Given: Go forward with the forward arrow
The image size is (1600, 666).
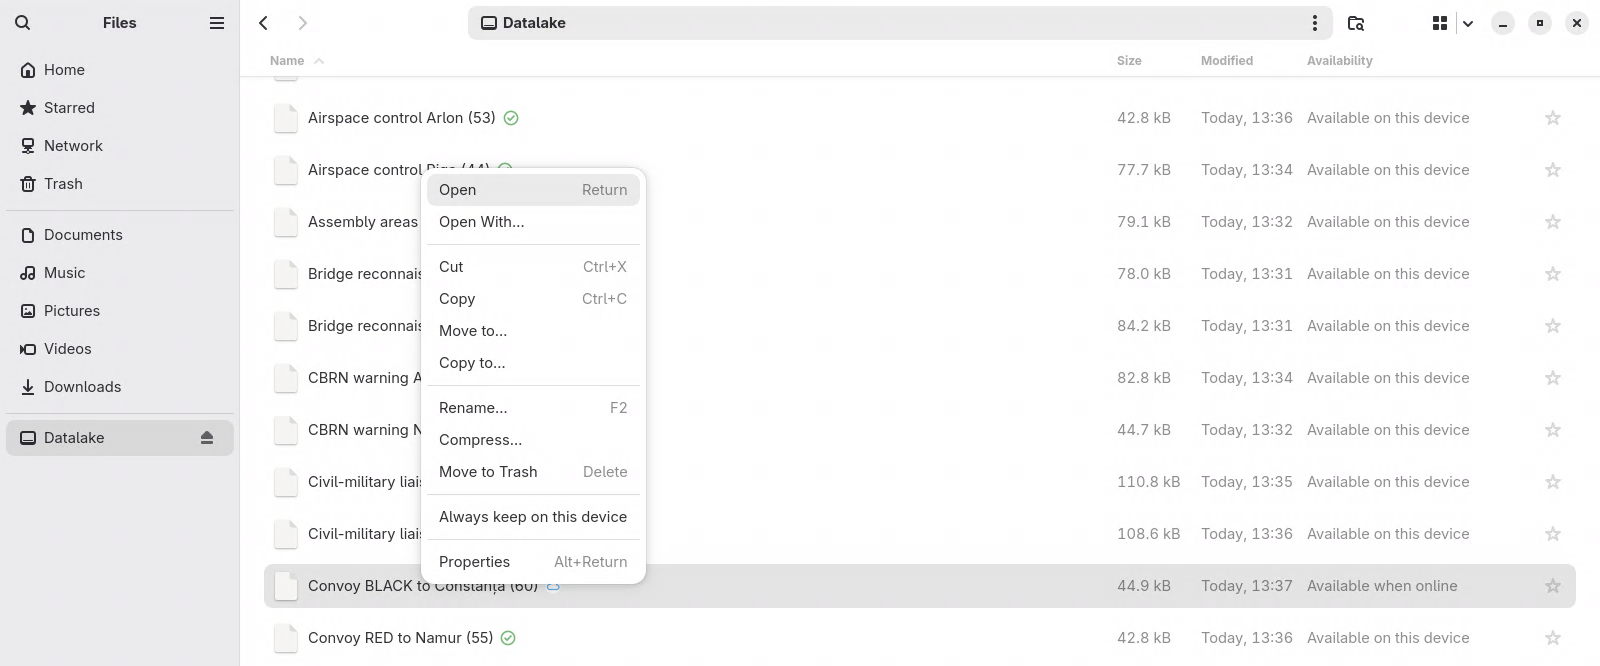Looking at the screenshot, I should pos(302,23).
